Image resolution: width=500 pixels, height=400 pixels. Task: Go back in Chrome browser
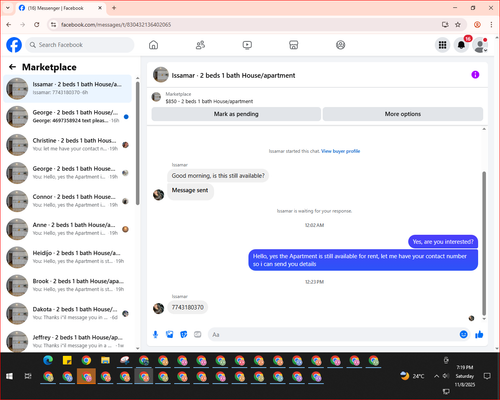pyautogui.click(x=9, y=25)
